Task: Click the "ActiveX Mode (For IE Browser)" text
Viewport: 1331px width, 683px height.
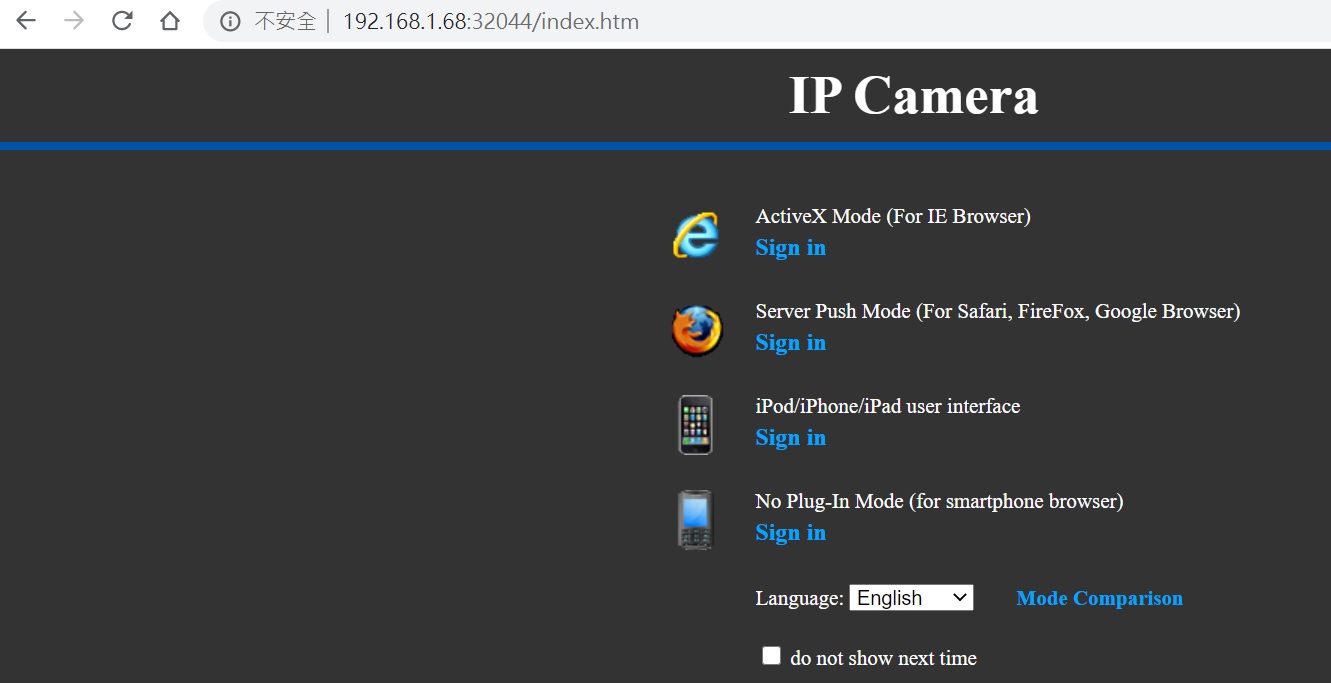Action: tap(893, 216)
